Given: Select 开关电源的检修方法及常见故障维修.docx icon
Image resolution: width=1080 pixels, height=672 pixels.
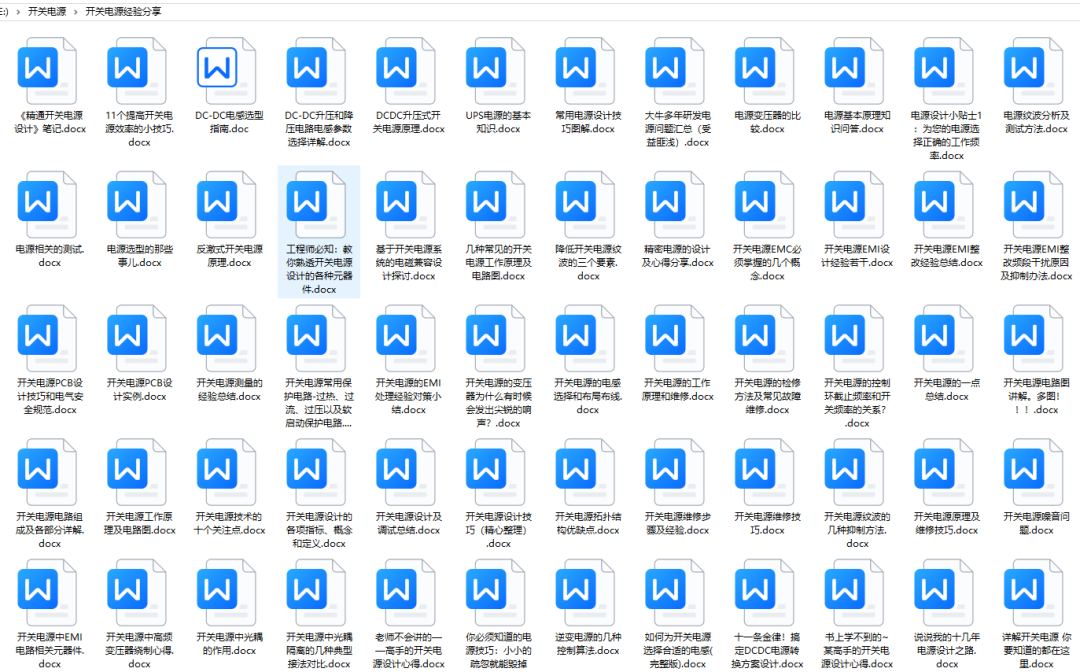Looking at the screenshot, I should 764,339.
